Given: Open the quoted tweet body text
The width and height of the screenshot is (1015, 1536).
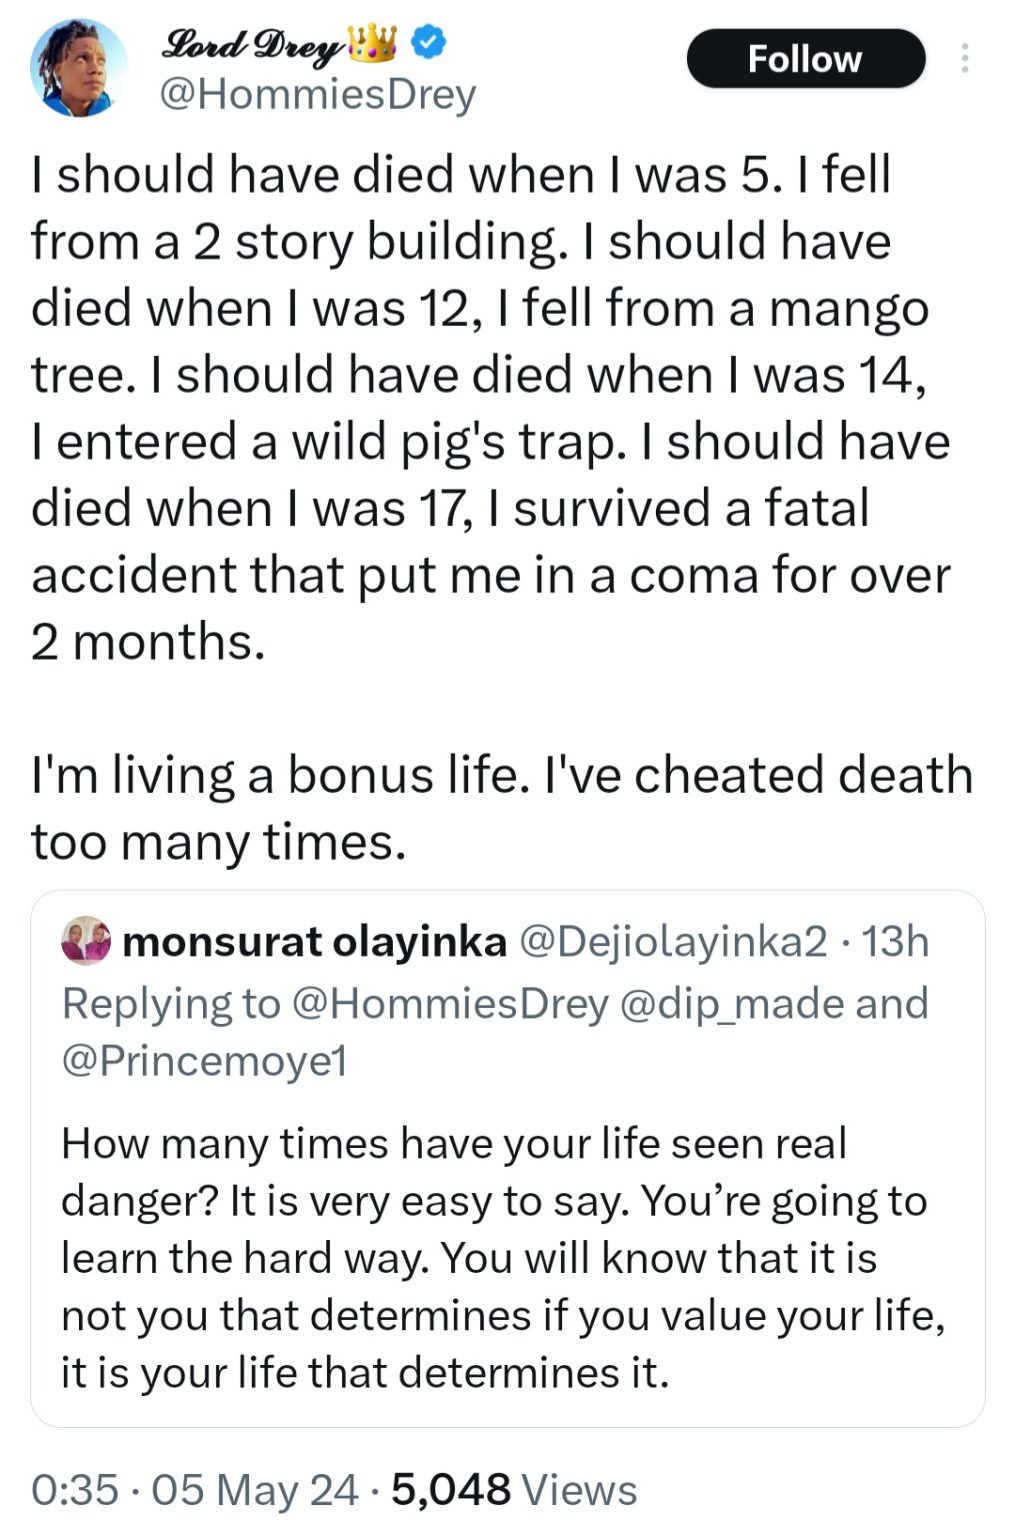Looking at the screenshot, I should coord(500,1258).
